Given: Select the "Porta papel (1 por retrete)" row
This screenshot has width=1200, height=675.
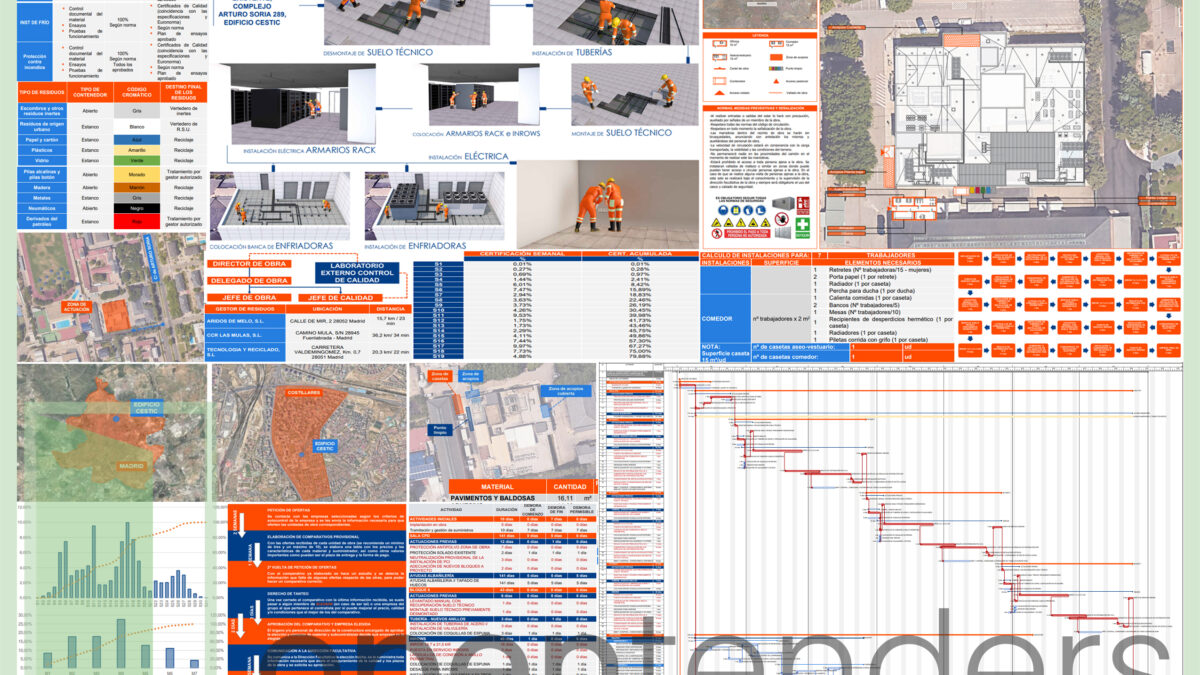Looking at the screenshot, I should [x=883, y=275].
